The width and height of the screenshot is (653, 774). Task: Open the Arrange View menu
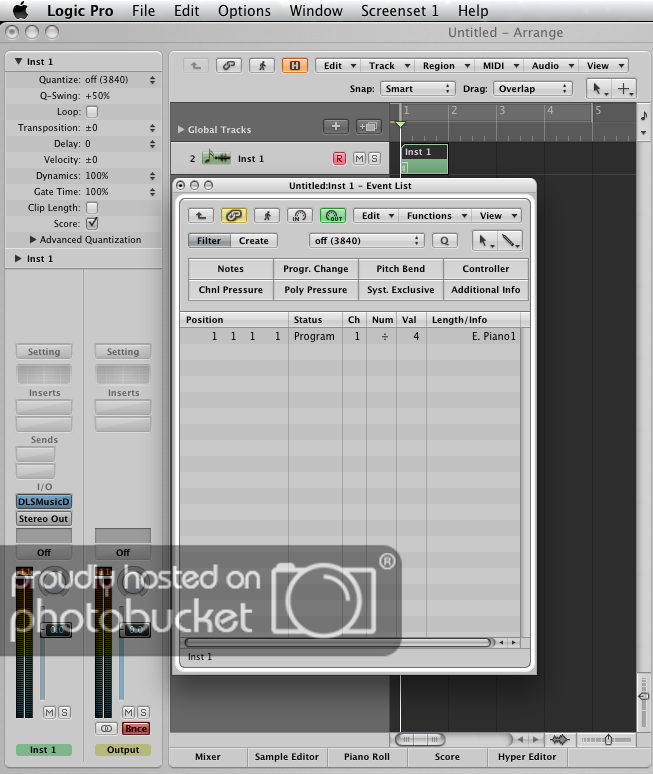pyautogui.click(x=604, y=66)
